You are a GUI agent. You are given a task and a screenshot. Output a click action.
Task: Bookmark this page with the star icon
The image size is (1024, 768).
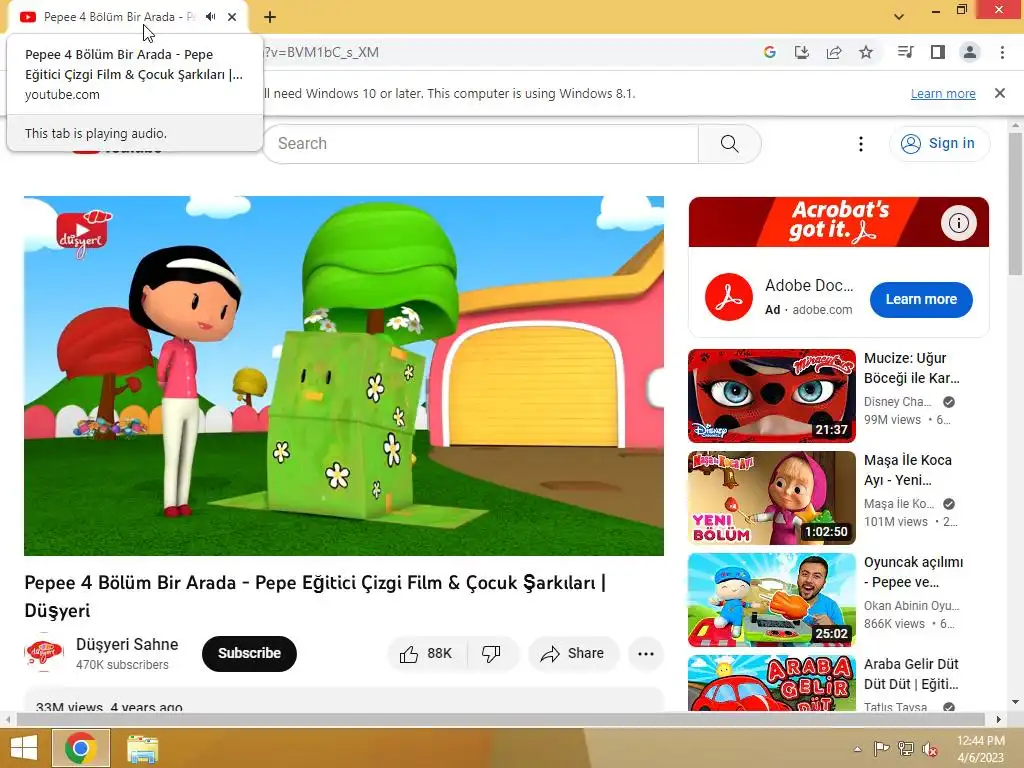coord(866,52)
